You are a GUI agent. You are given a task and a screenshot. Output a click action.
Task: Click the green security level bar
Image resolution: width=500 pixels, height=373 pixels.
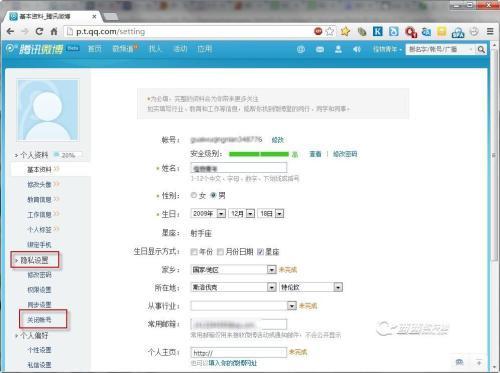pyautogui.click(x=259, y=154)
